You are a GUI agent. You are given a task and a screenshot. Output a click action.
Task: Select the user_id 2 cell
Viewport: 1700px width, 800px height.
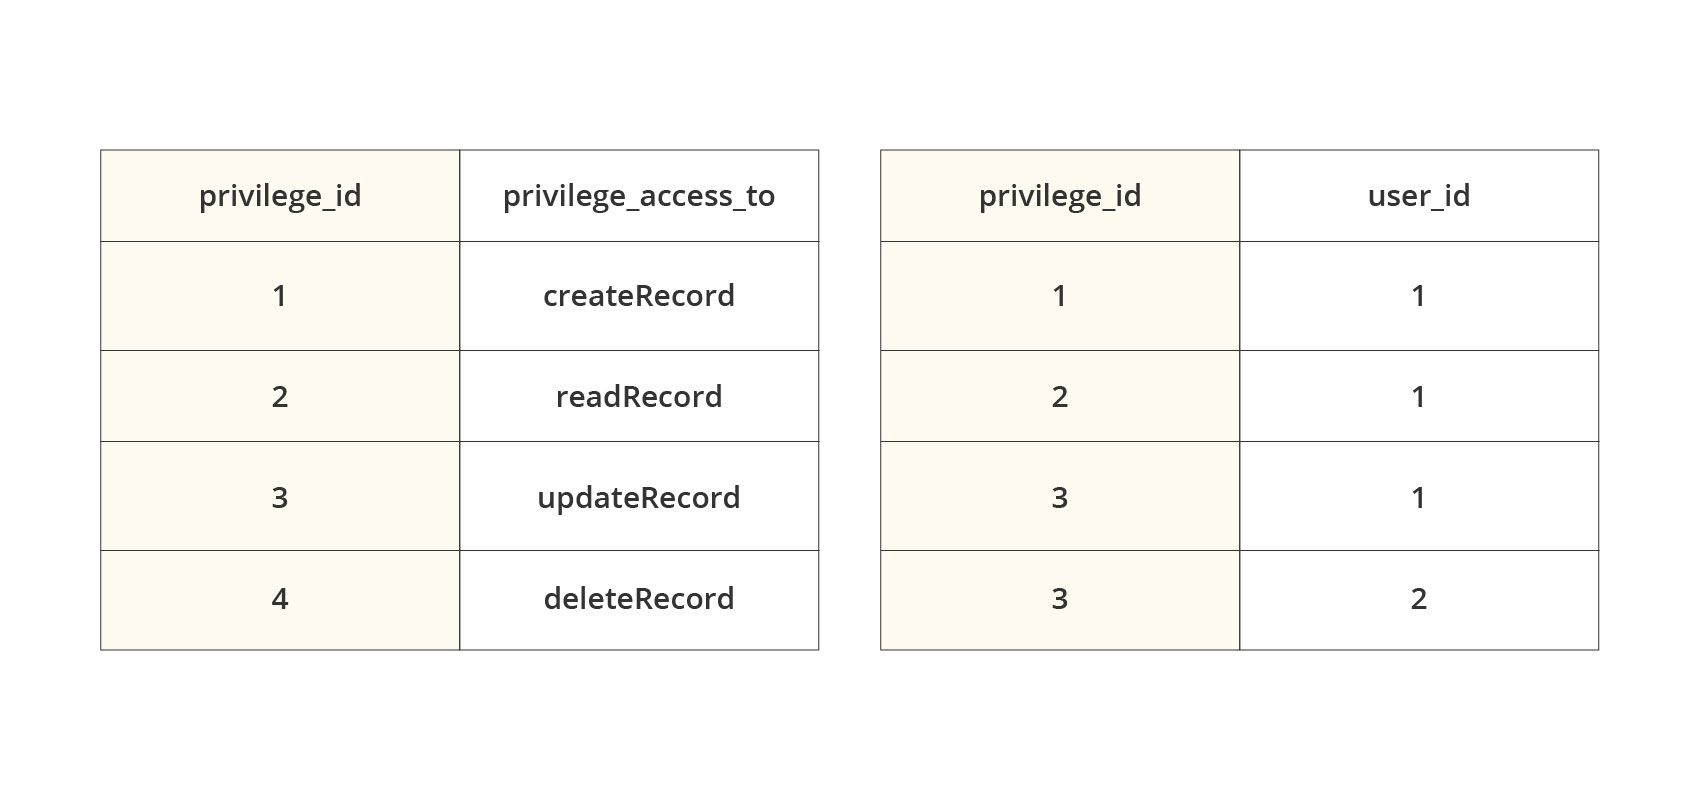1419,600
